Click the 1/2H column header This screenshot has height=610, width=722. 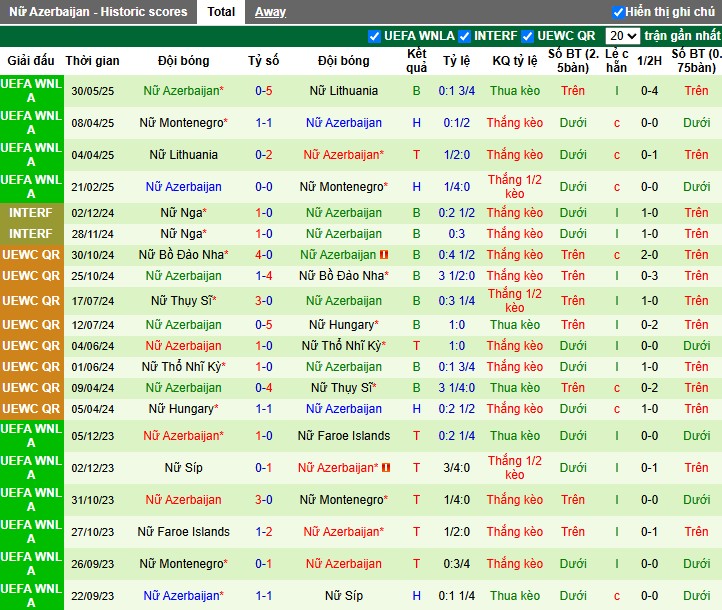(x=649, y=61)
